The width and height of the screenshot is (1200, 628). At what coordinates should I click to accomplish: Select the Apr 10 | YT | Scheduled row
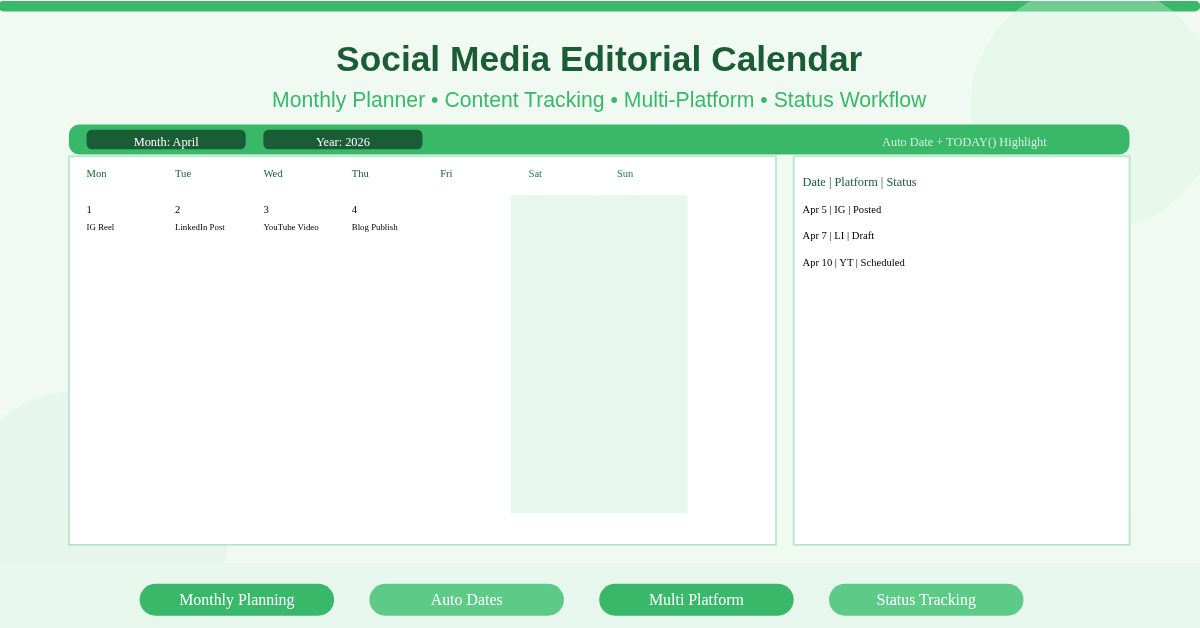[x=853, y=262]
